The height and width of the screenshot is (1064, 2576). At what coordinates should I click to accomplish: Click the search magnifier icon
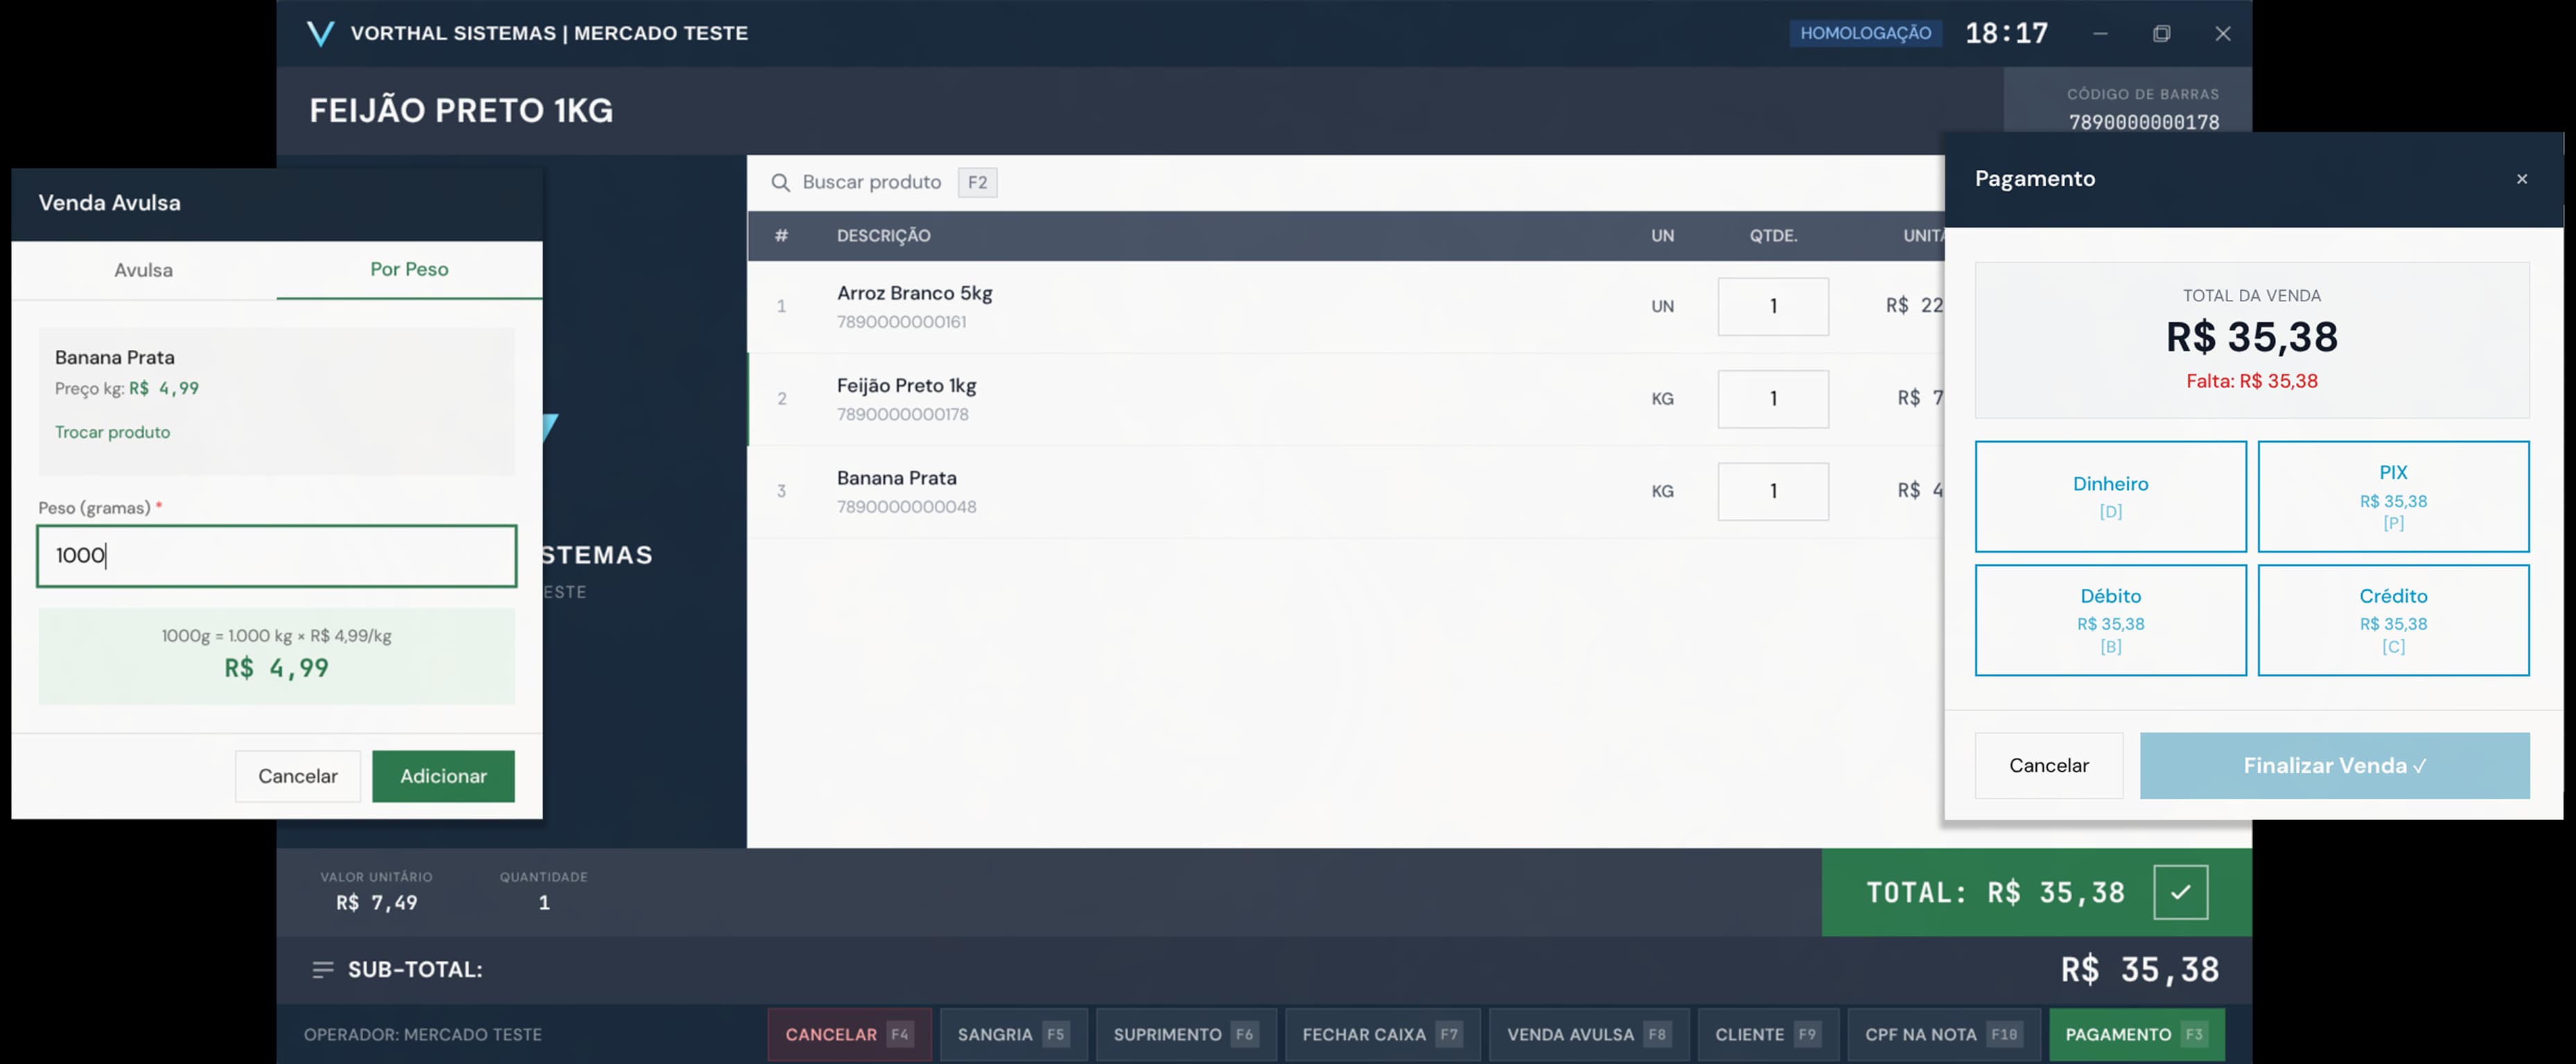click(780, 182)
